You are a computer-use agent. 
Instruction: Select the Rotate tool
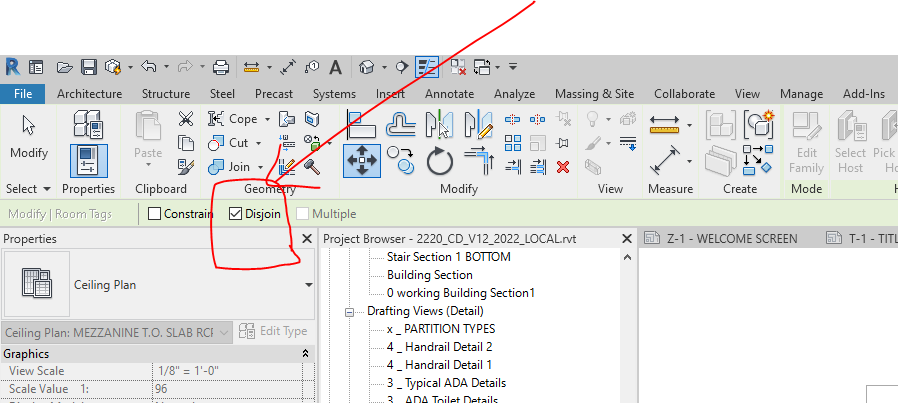(x=440, y=161)
